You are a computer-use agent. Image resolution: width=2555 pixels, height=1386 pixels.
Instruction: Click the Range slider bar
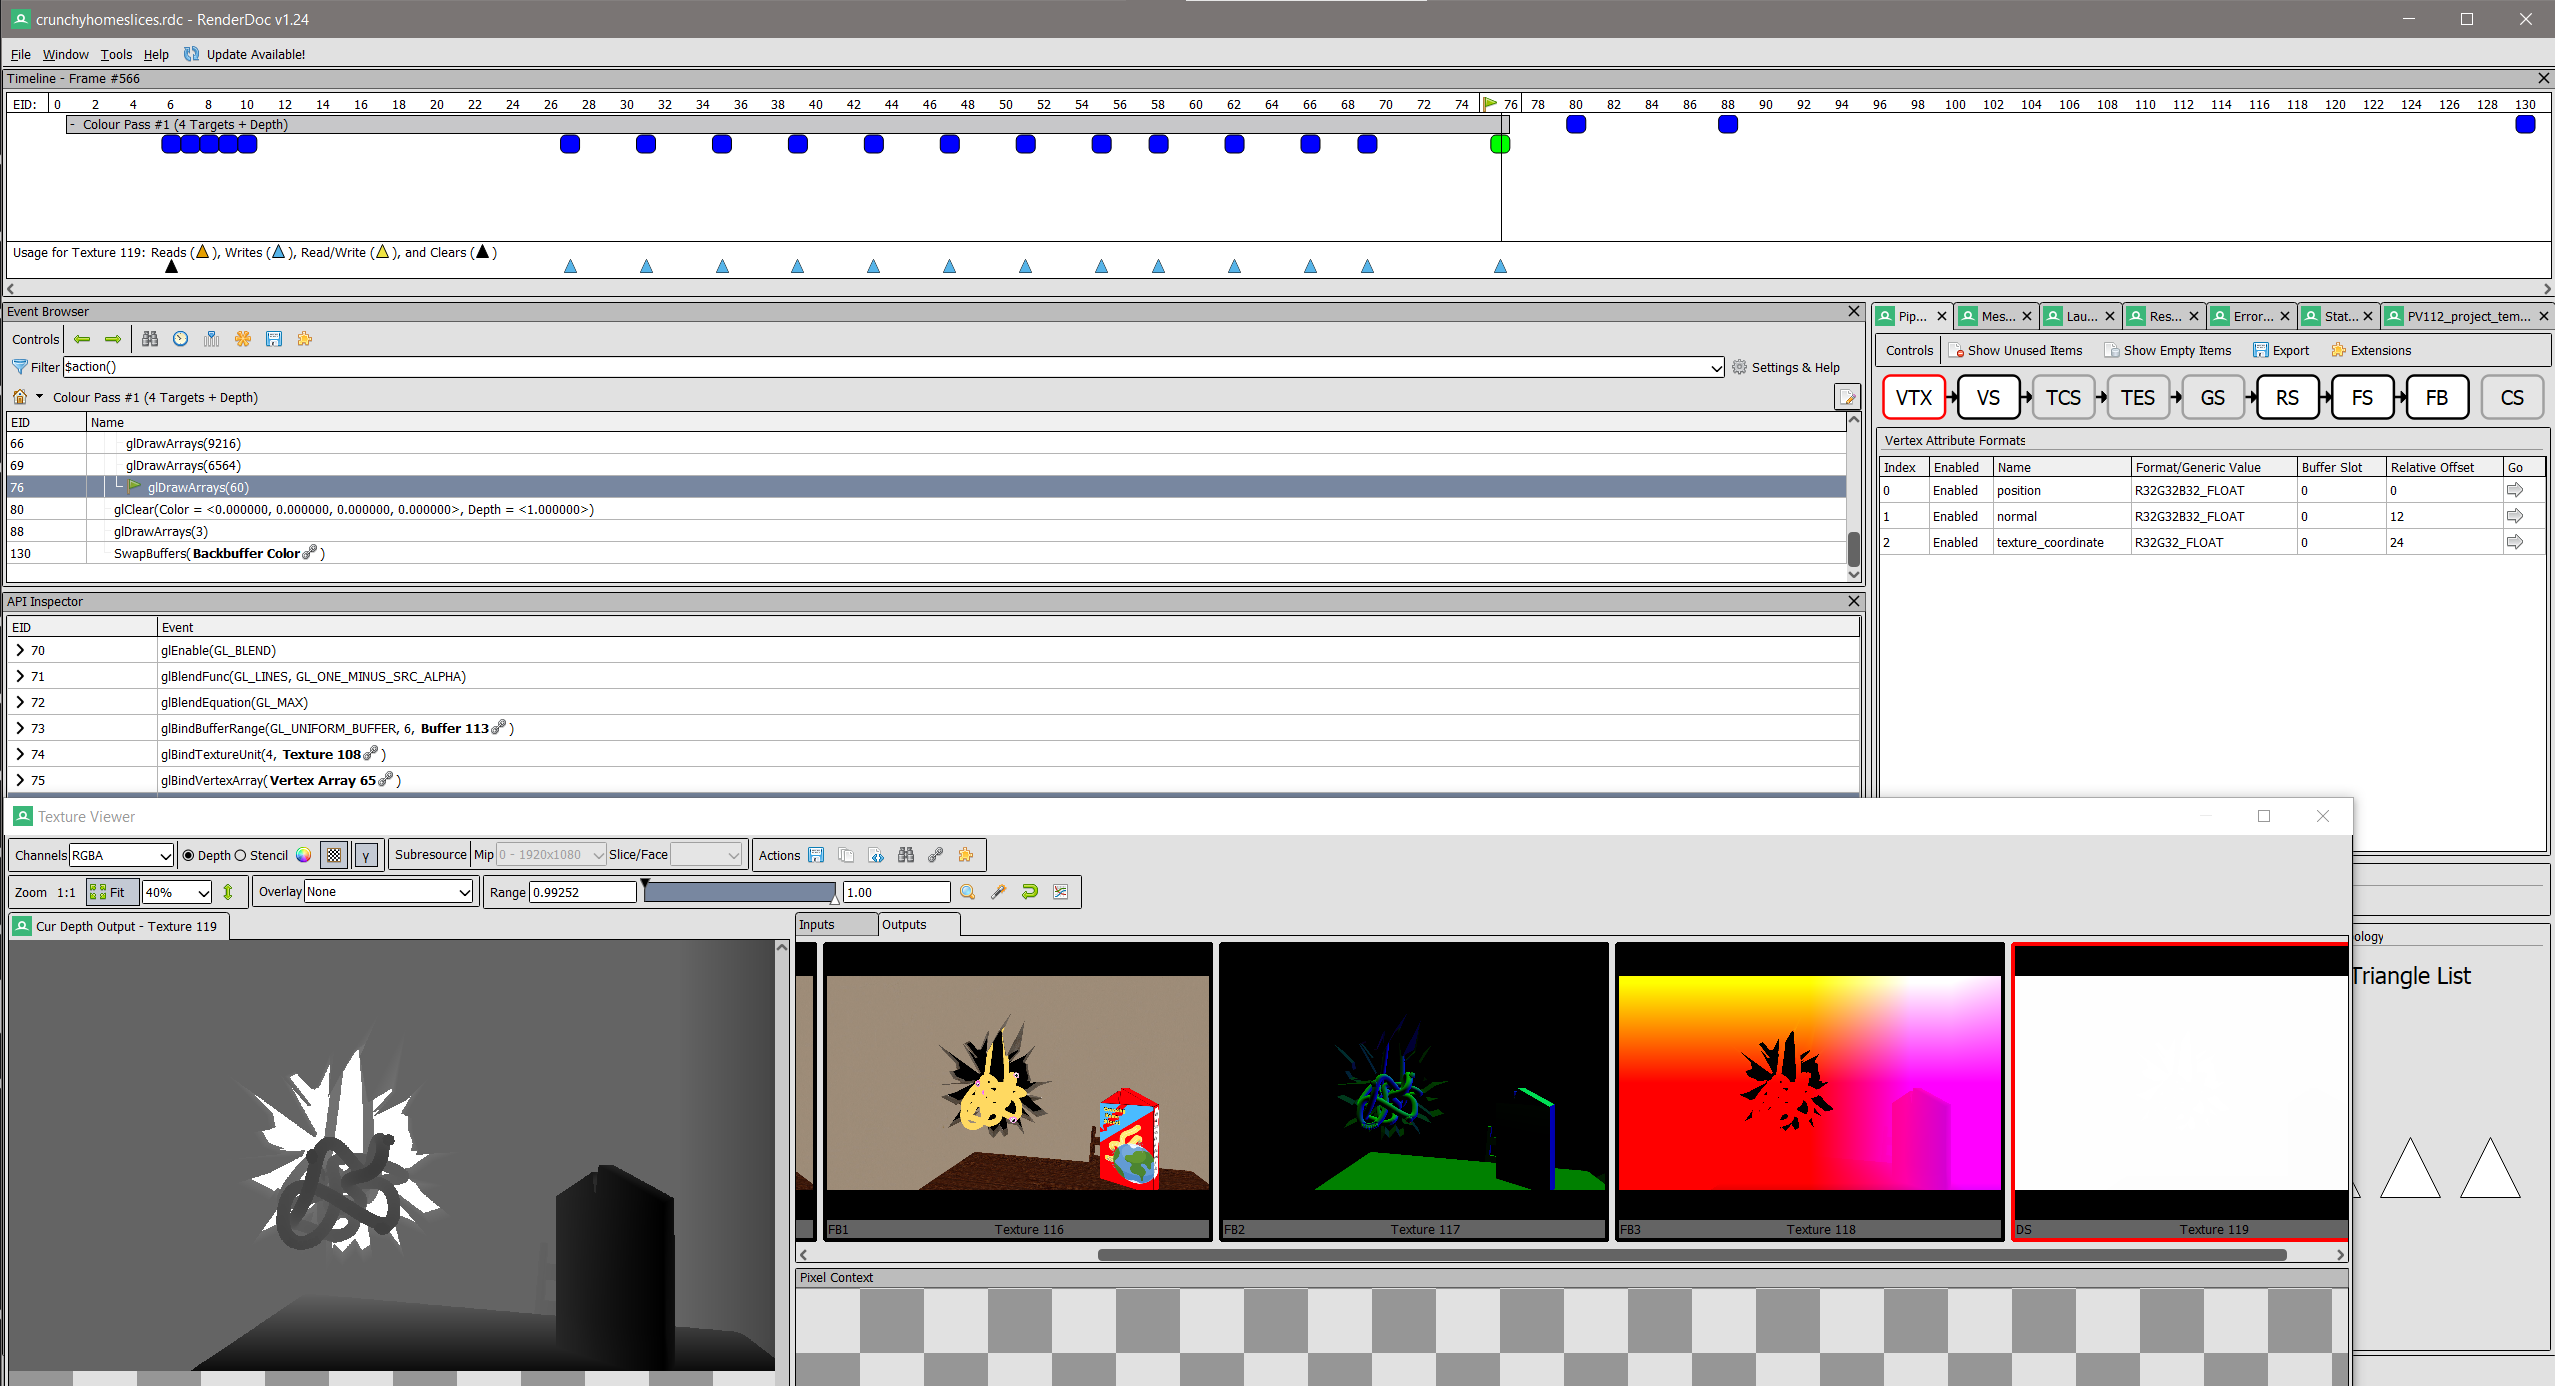click(739, 892)
